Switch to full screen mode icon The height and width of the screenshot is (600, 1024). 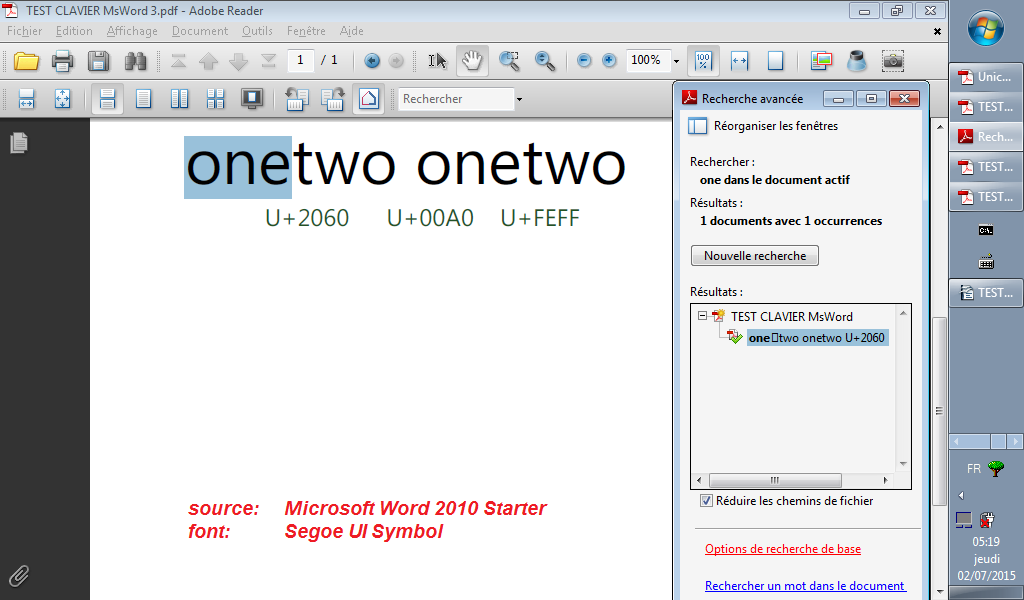pyautogui.click(x=252, y=99)
